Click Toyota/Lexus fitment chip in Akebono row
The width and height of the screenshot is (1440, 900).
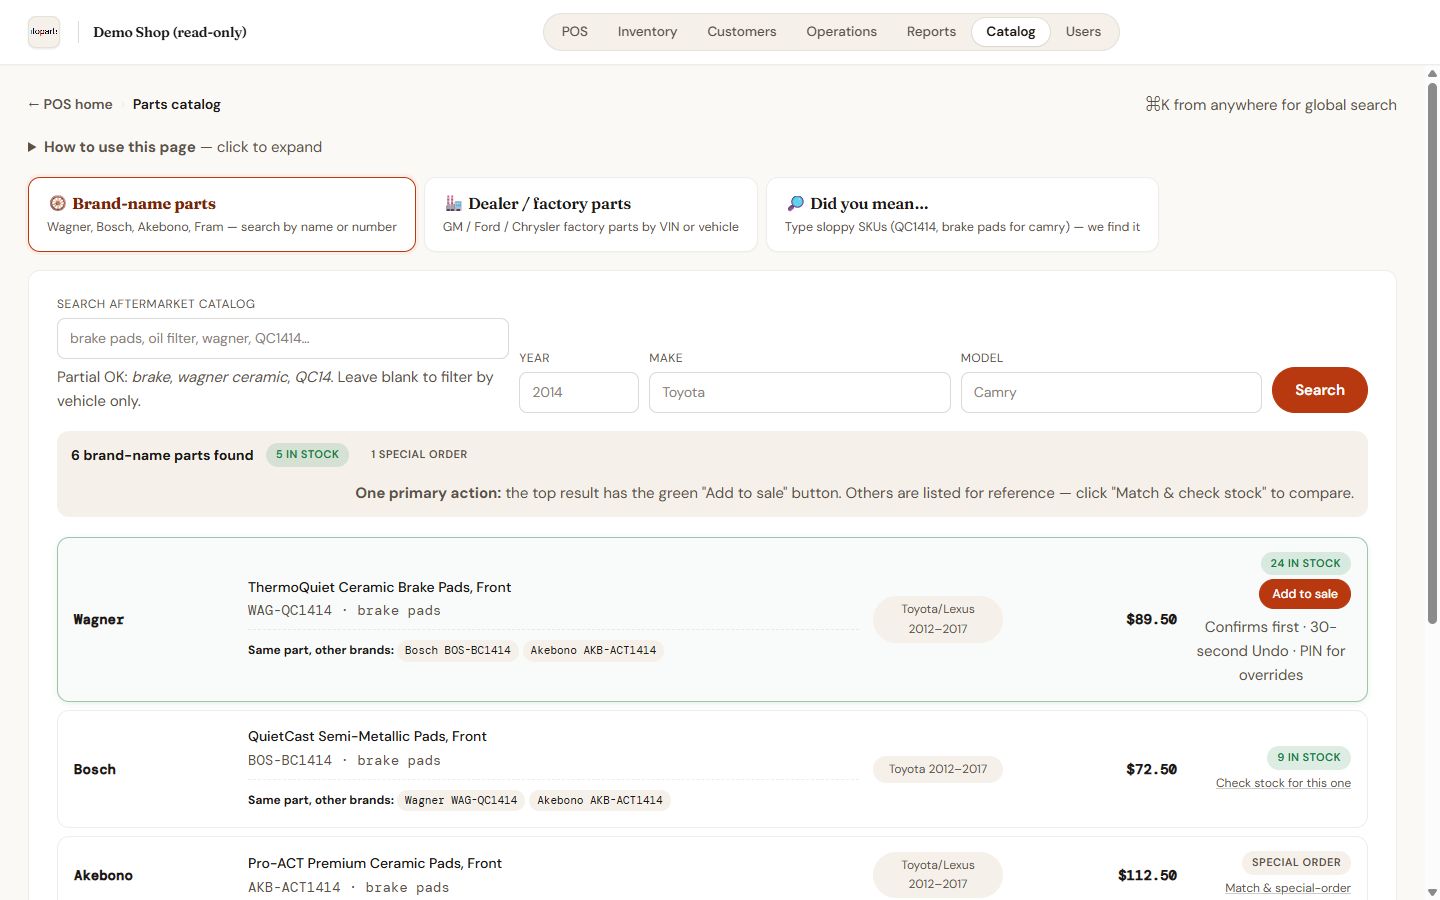pyautogui.click(x=938, y=875)
